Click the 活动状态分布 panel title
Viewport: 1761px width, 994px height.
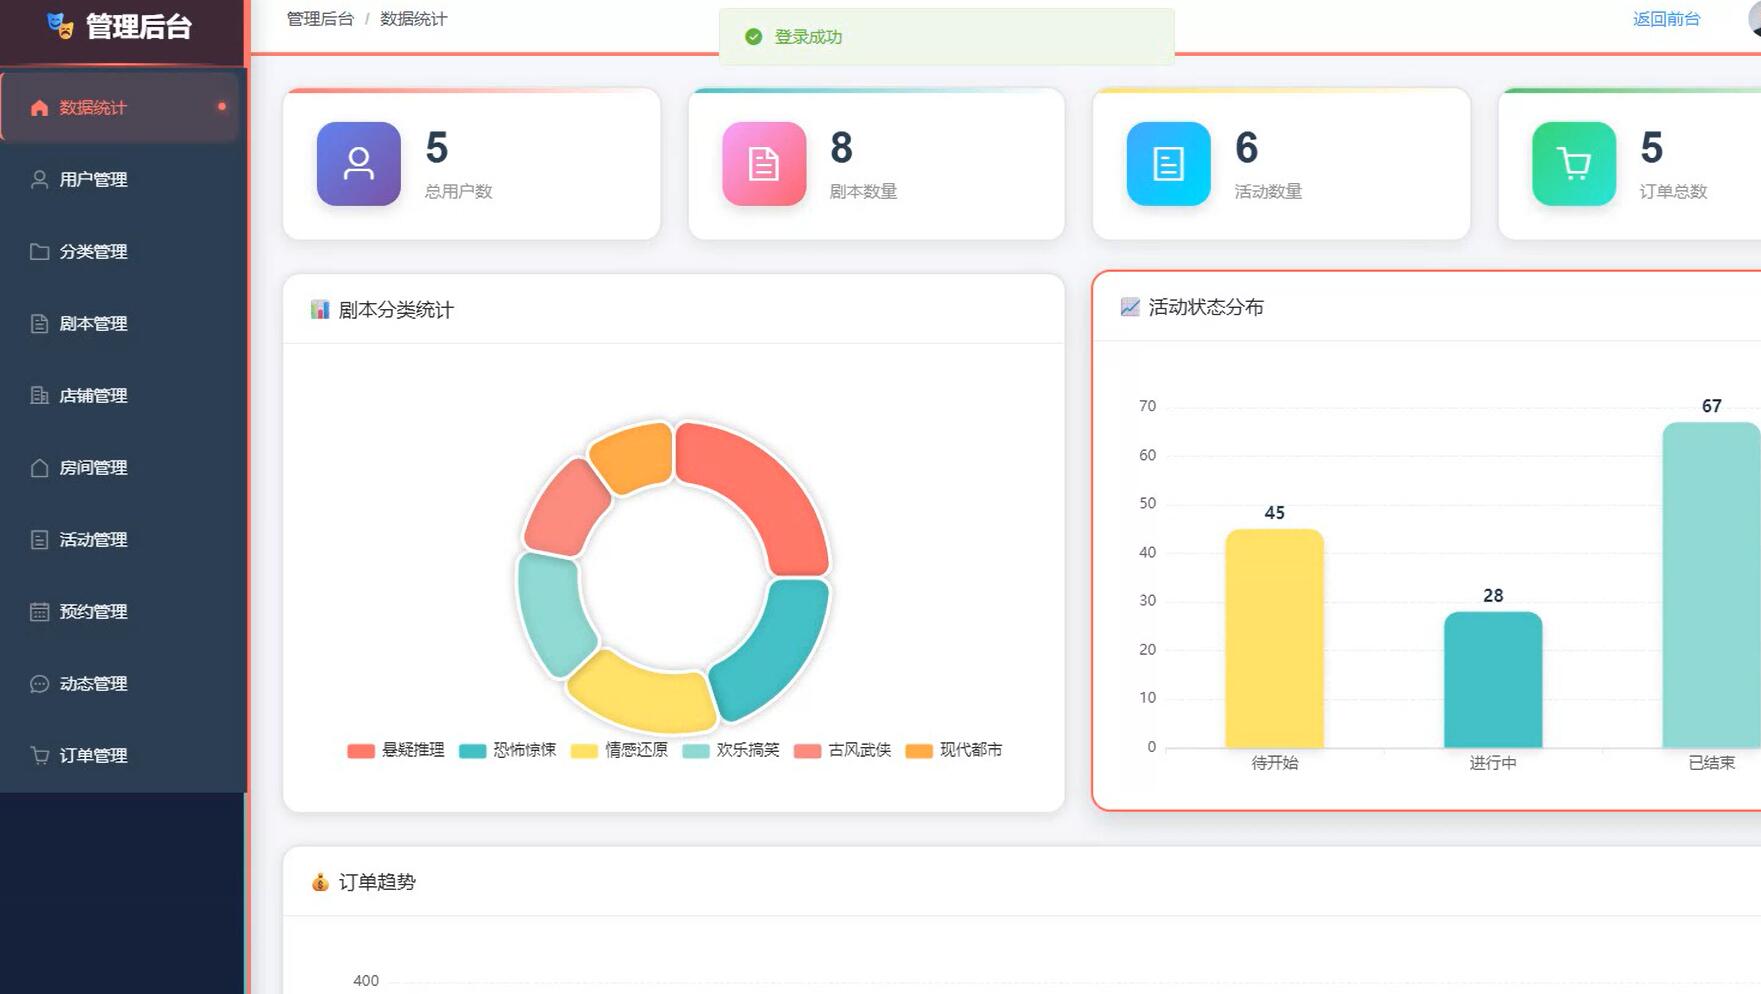coord(1206,307)
